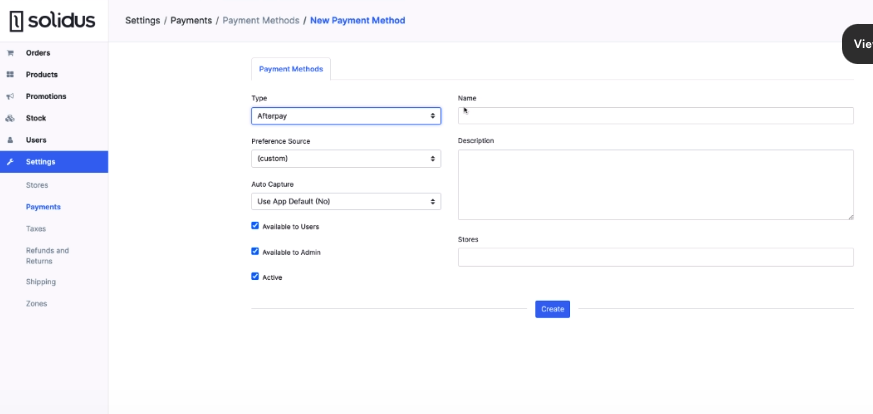
Task: Open Taxes in the Settings submenu
Action: tap(36, 229)
